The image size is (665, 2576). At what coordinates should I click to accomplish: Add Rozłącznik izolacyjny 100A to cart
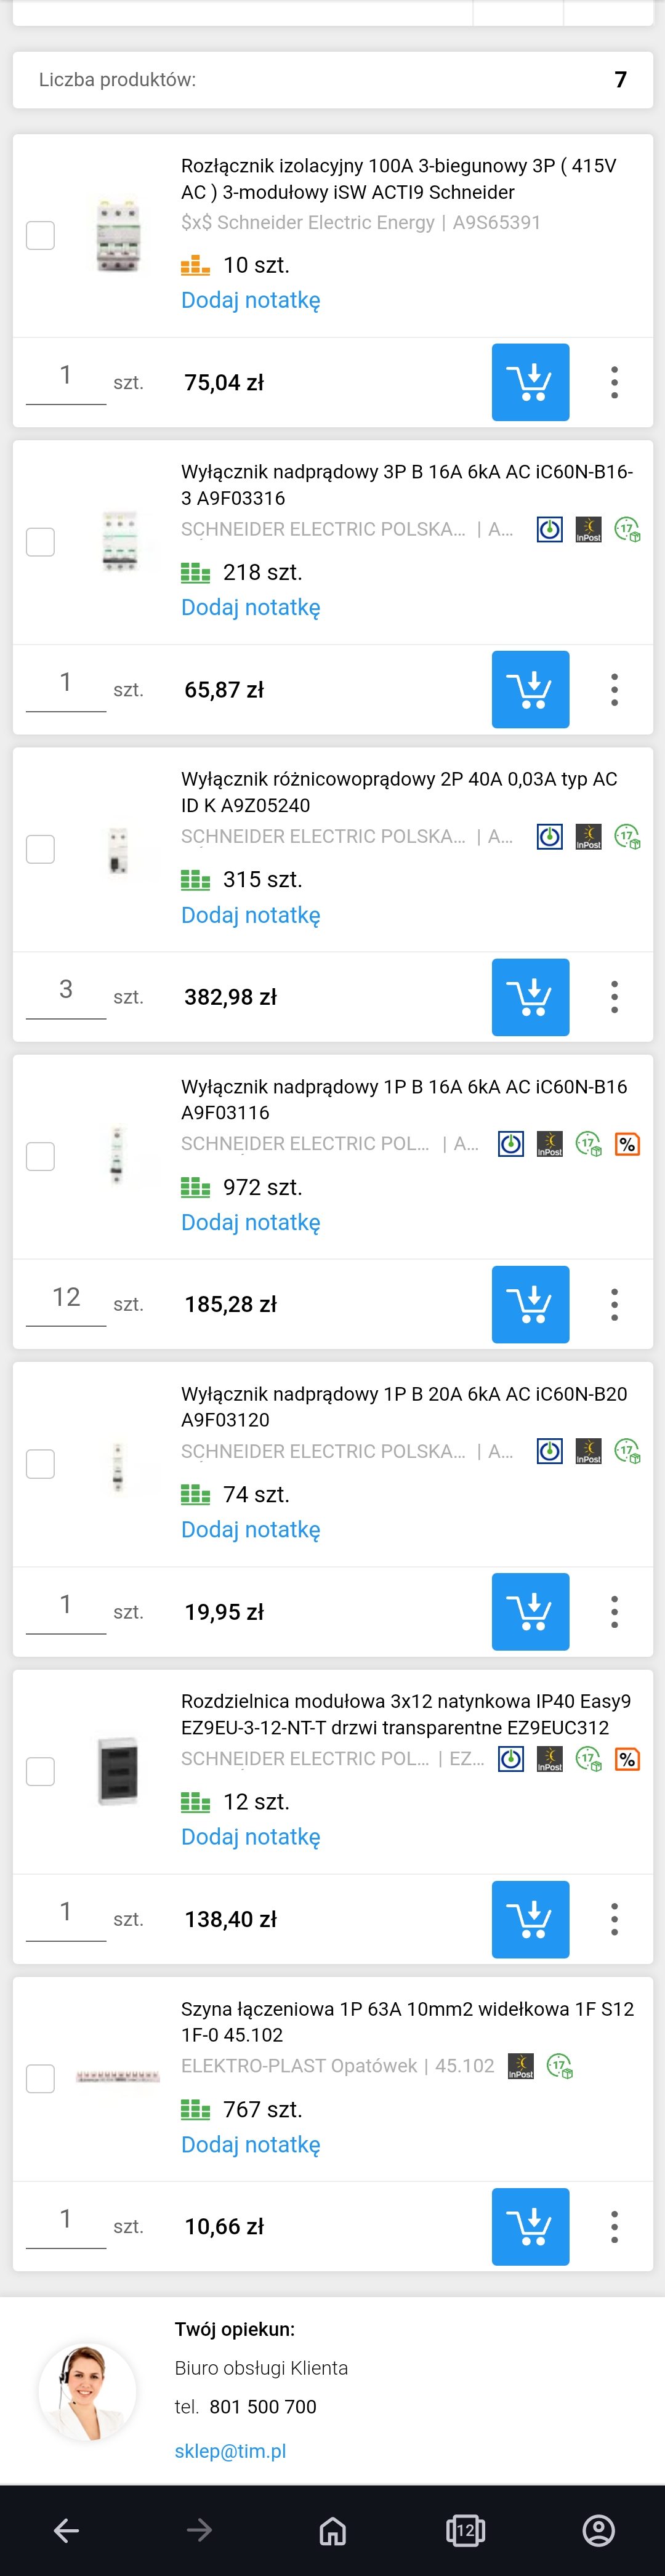(530, 382)
